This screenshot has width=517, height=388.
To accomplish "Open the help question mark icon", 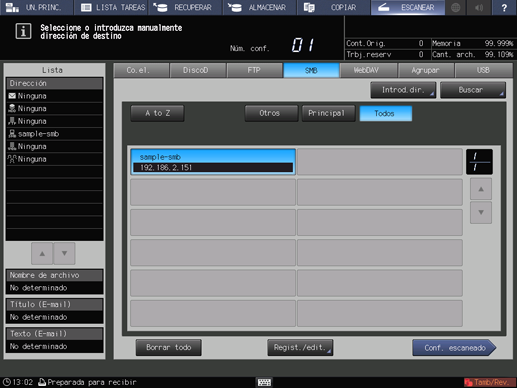I will point(504,7).
